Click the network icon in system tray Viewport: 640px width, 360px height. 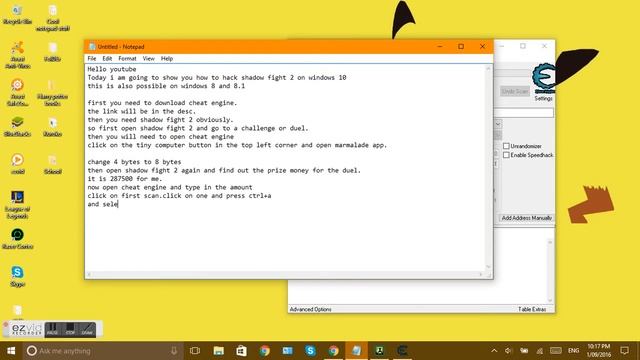(540, 351)
